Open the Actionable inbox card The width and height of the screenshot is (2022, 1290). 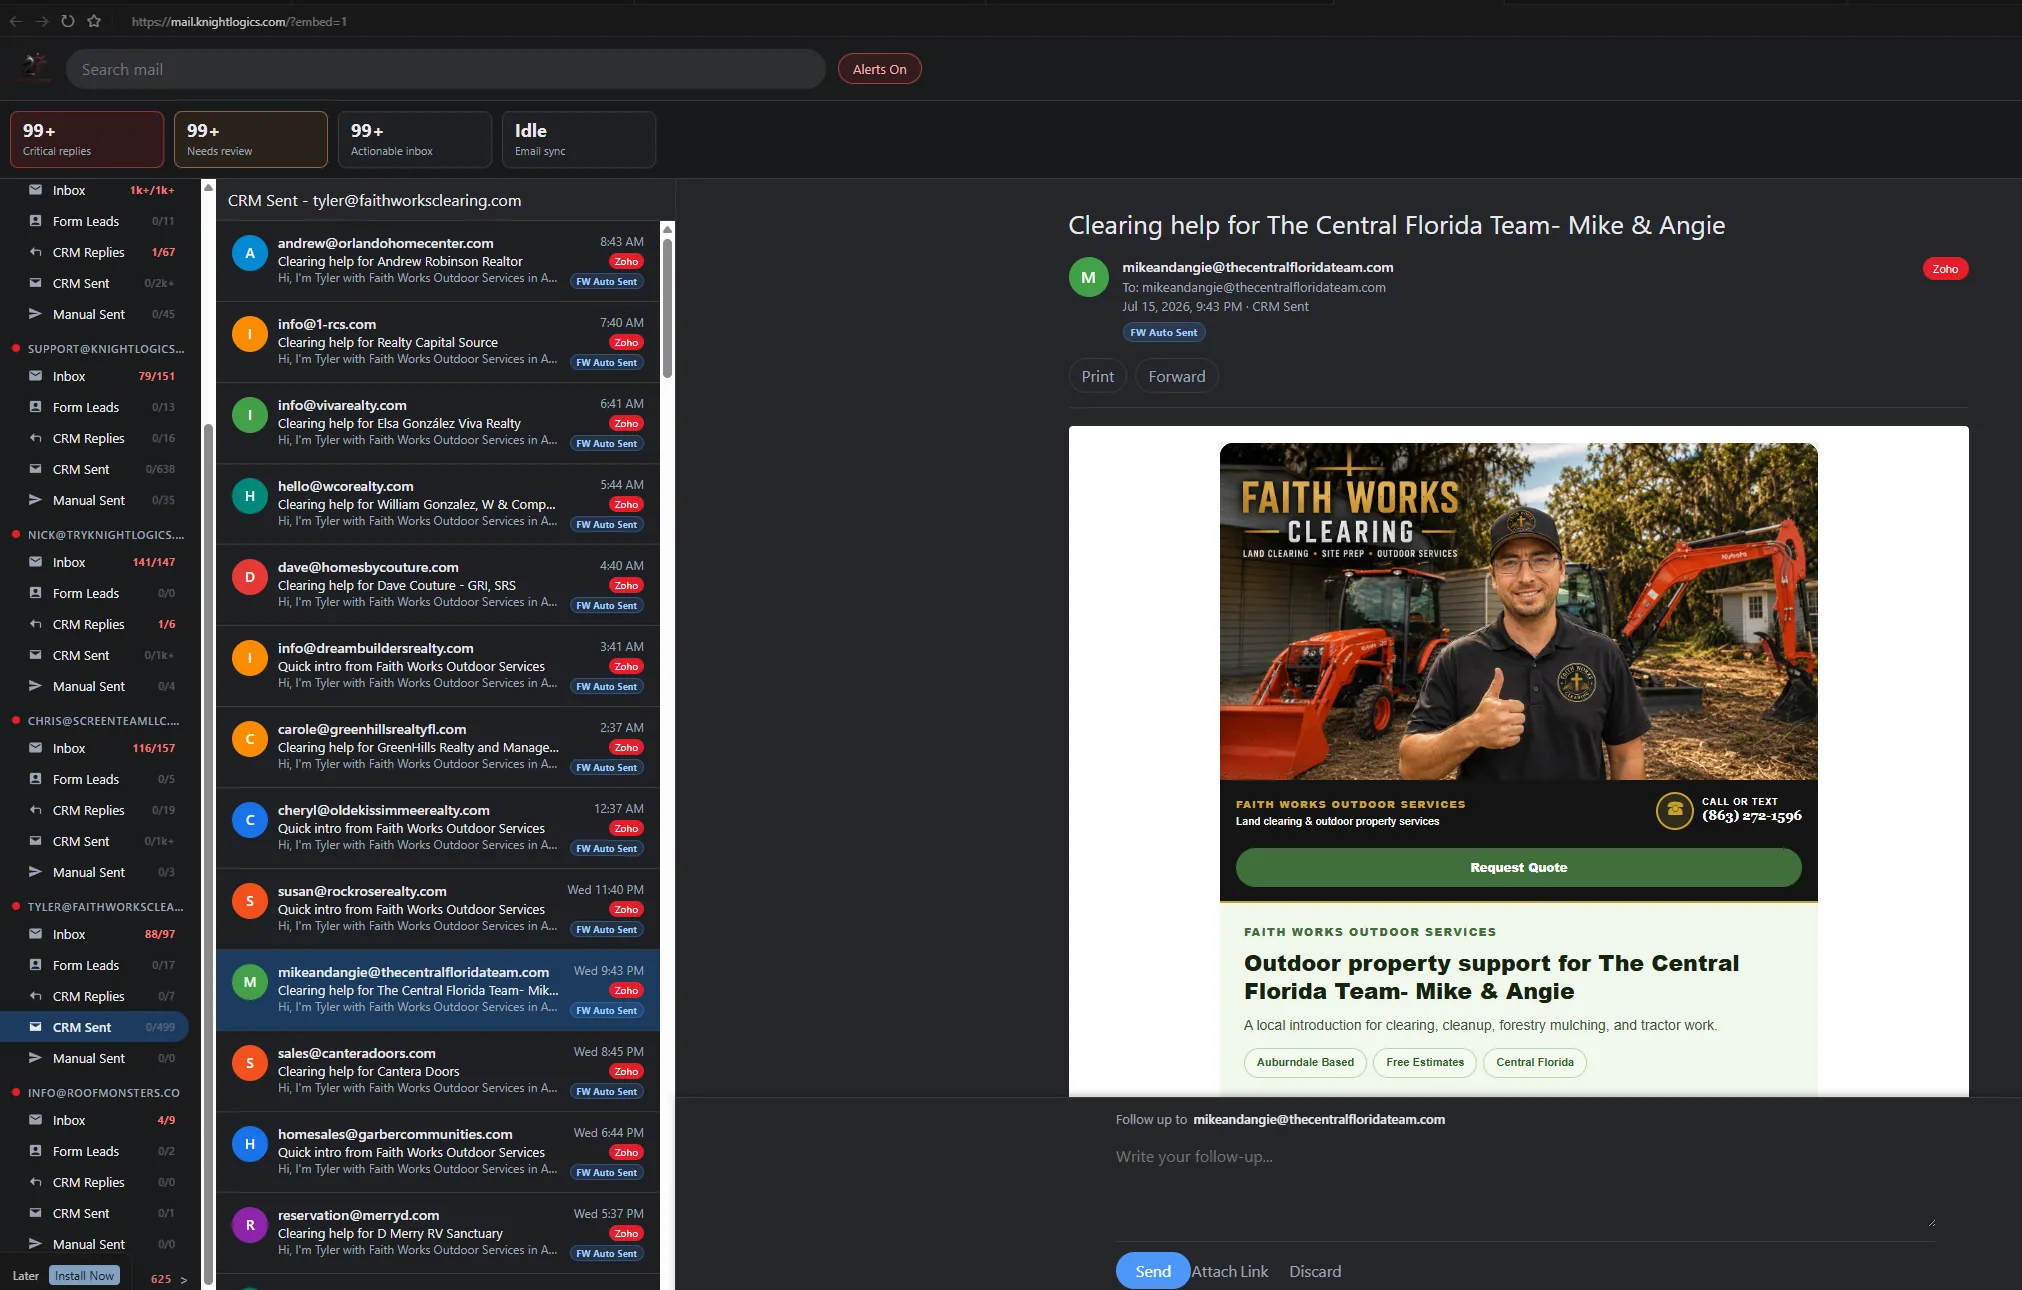415,139
